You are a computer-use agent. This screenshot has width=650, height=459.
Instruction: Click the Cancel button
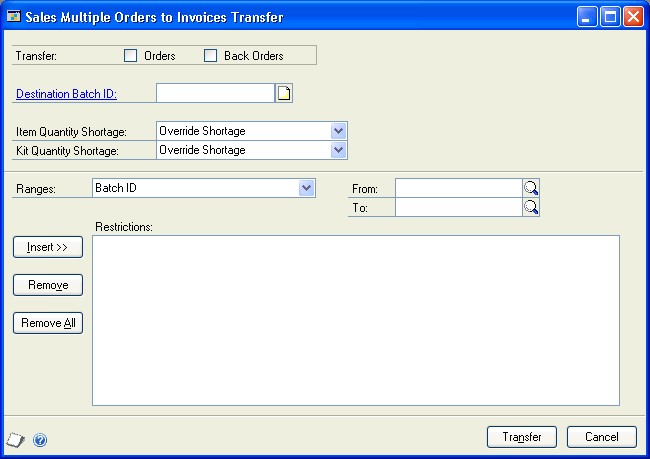[x=601, y=437]
